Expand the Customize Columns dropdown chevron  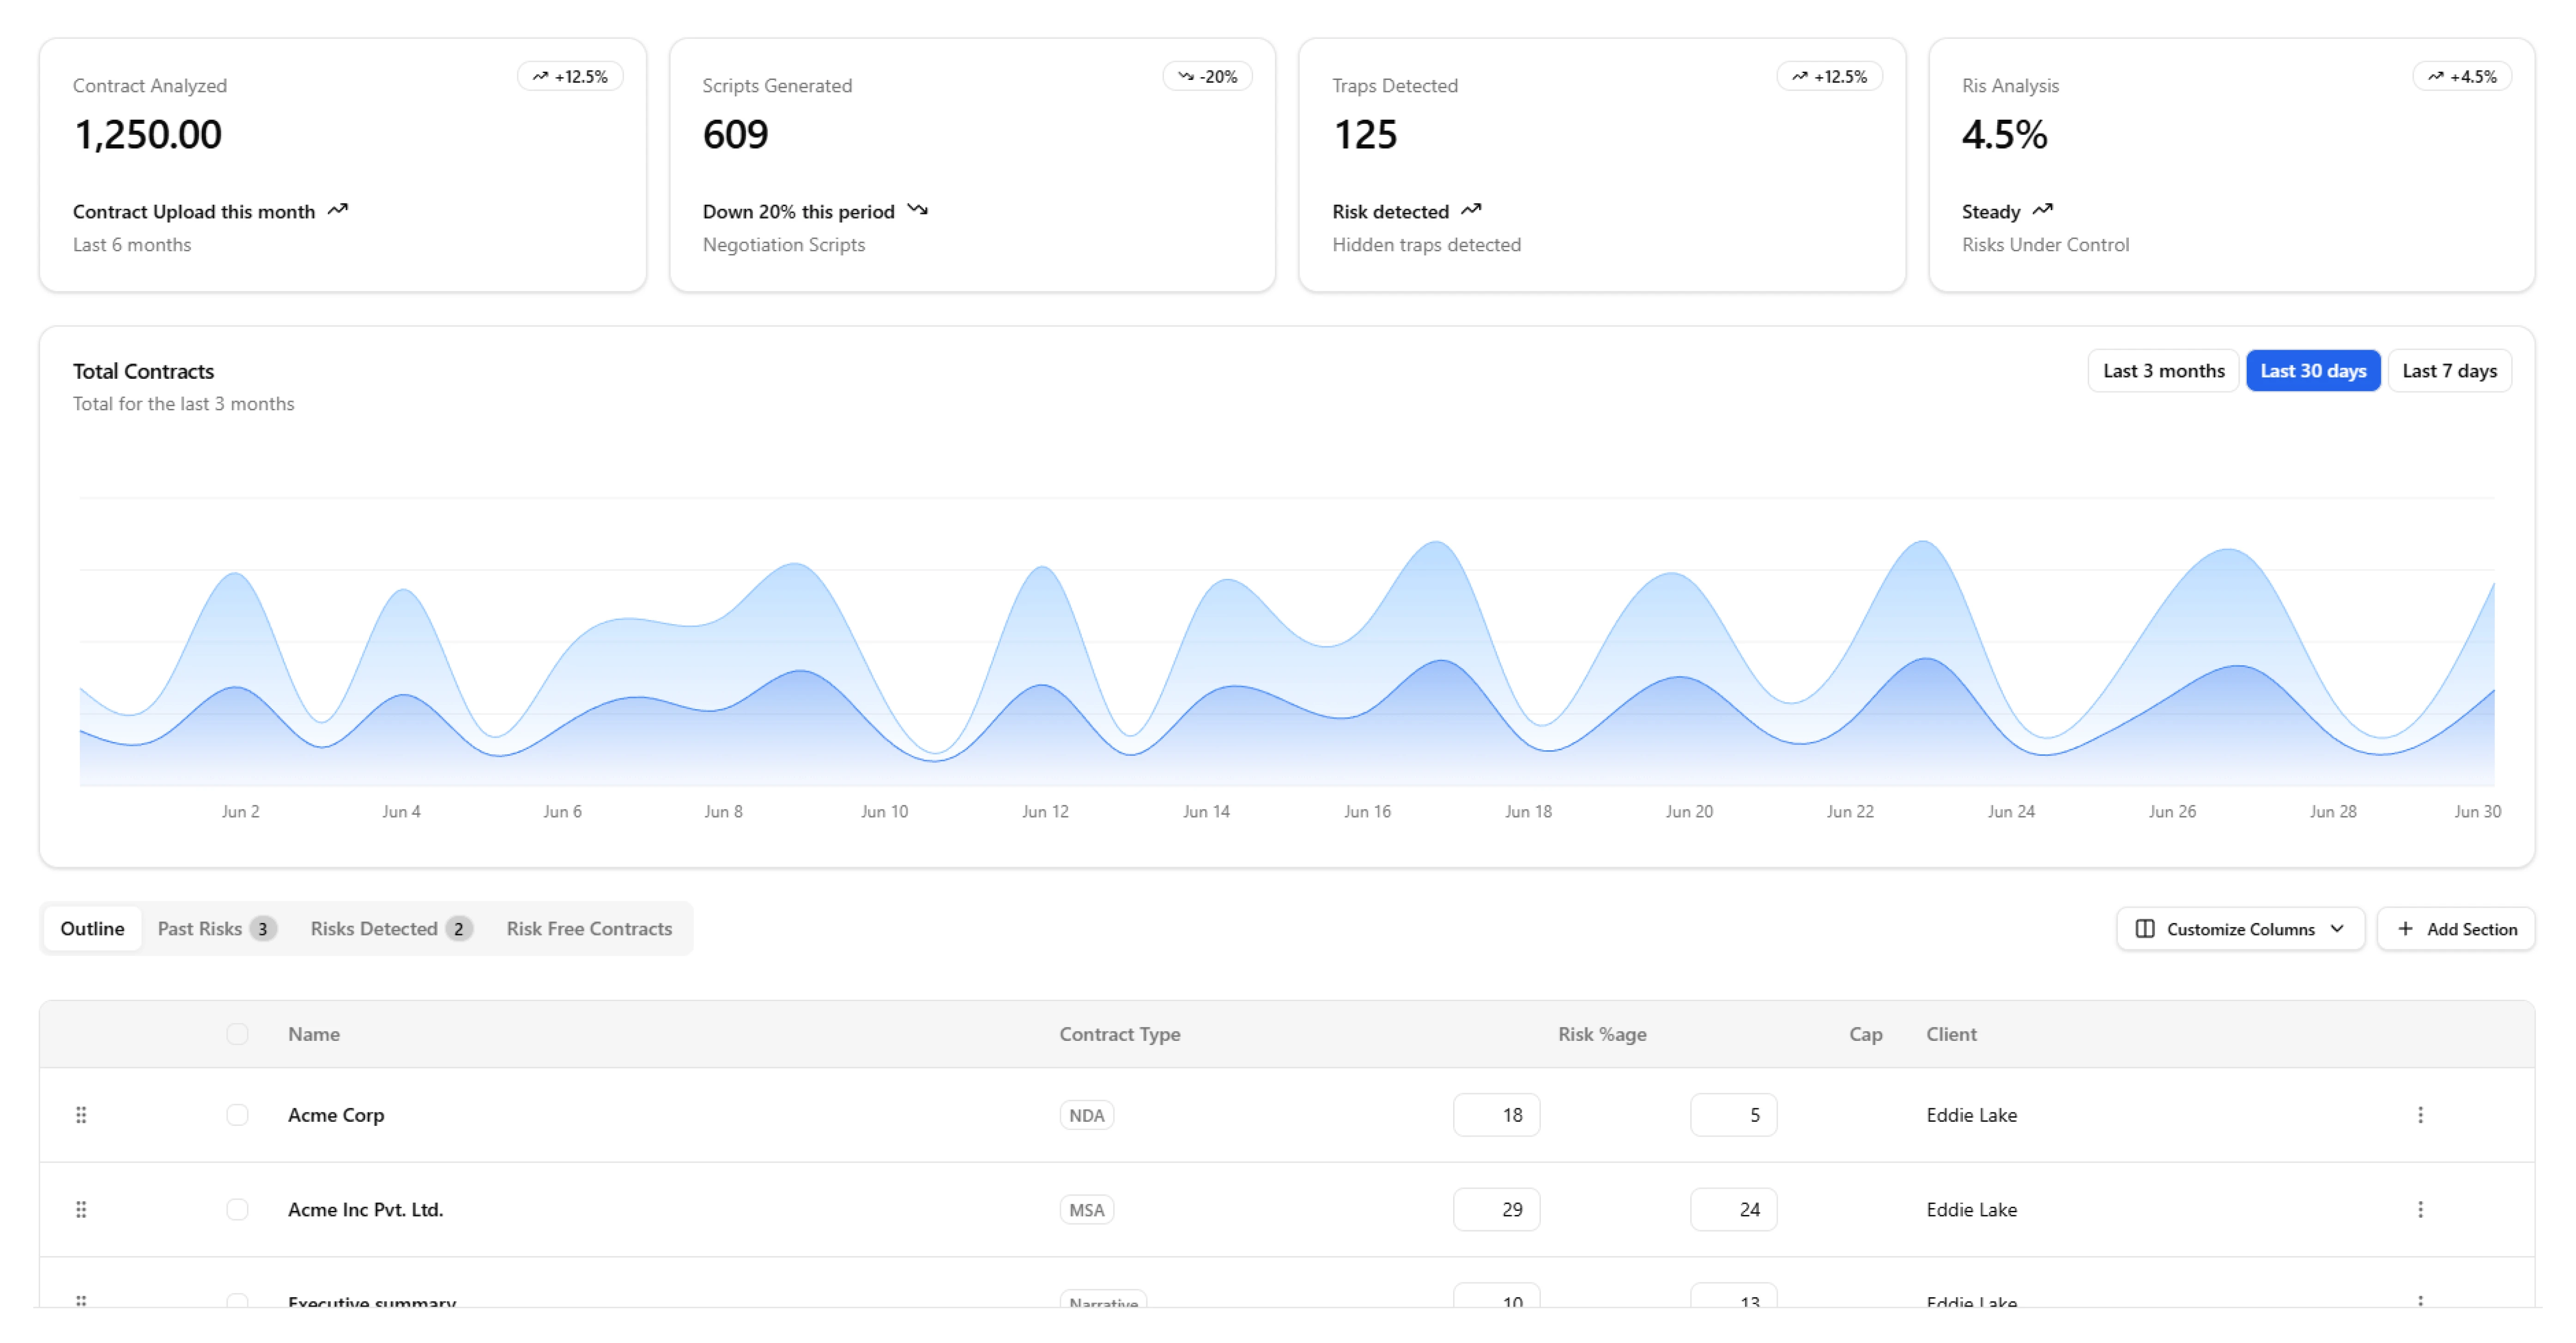pyautogui.click(x=2337, y=929)
